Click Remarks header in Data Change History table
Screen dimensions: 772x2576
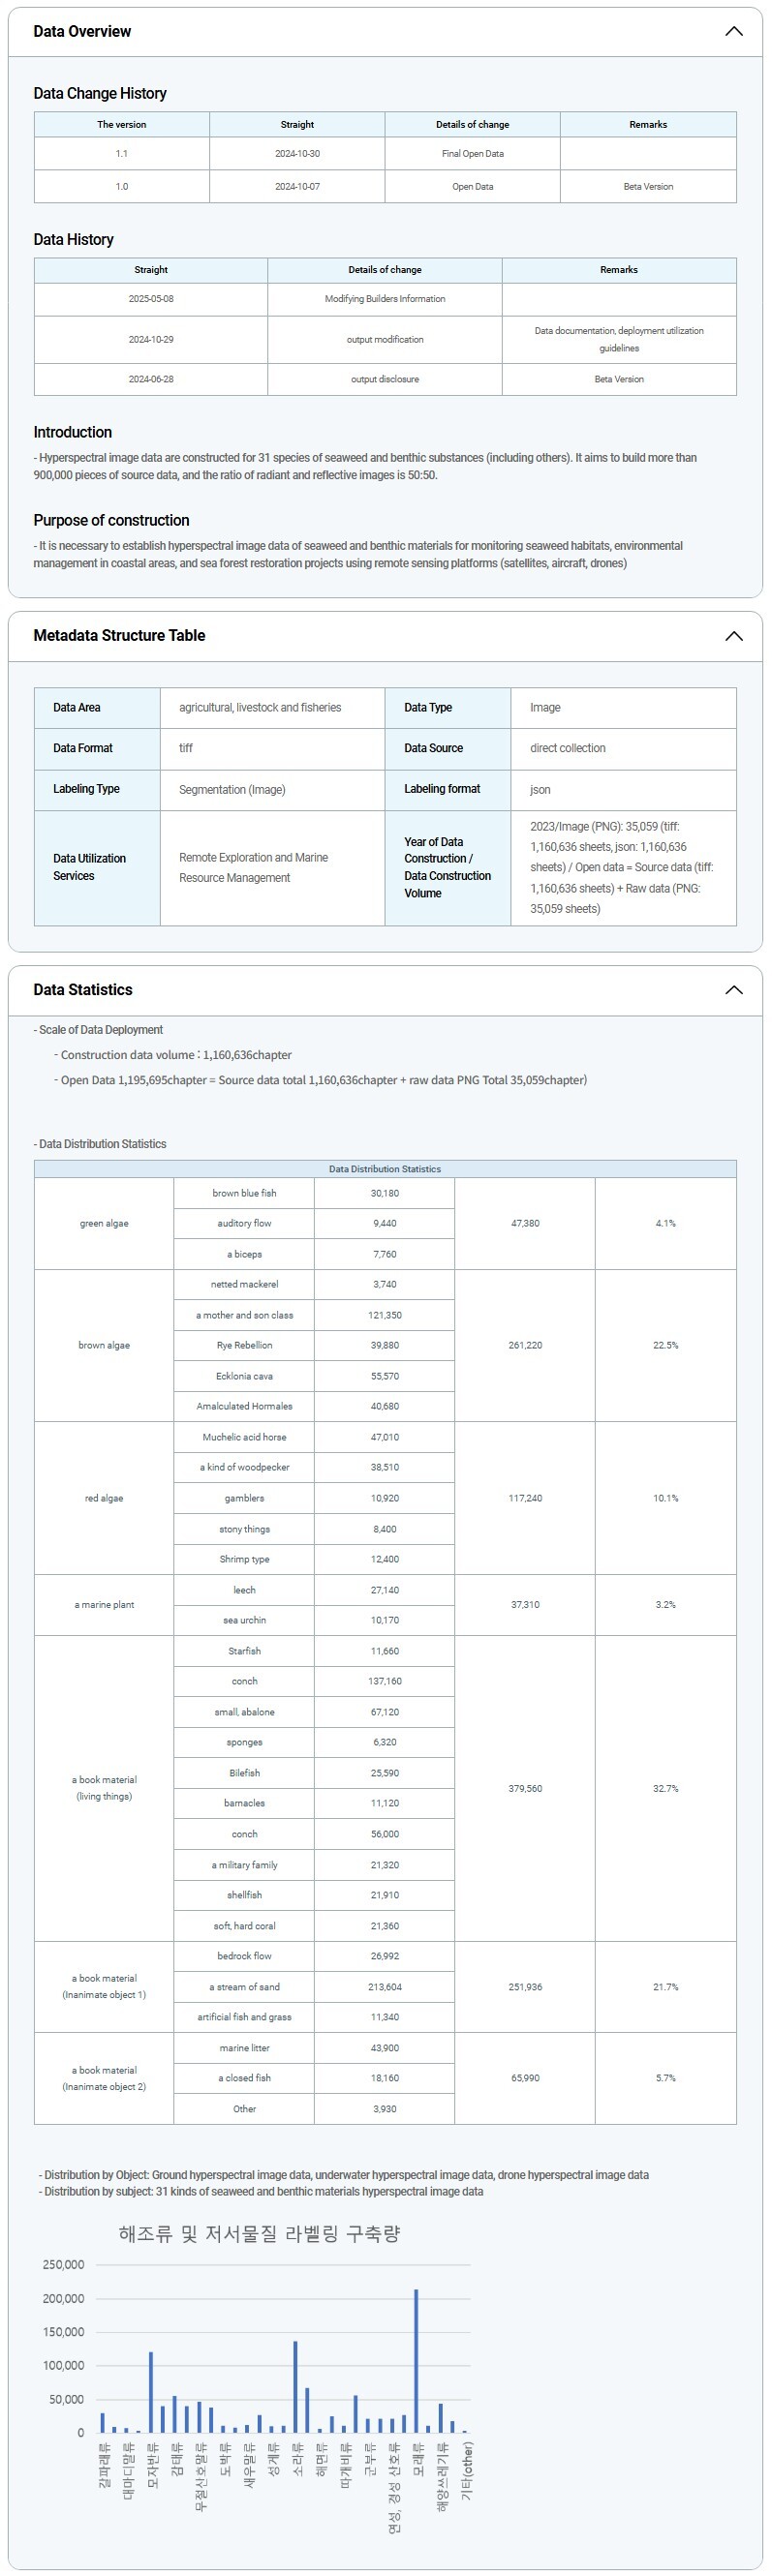coord(647,125)
